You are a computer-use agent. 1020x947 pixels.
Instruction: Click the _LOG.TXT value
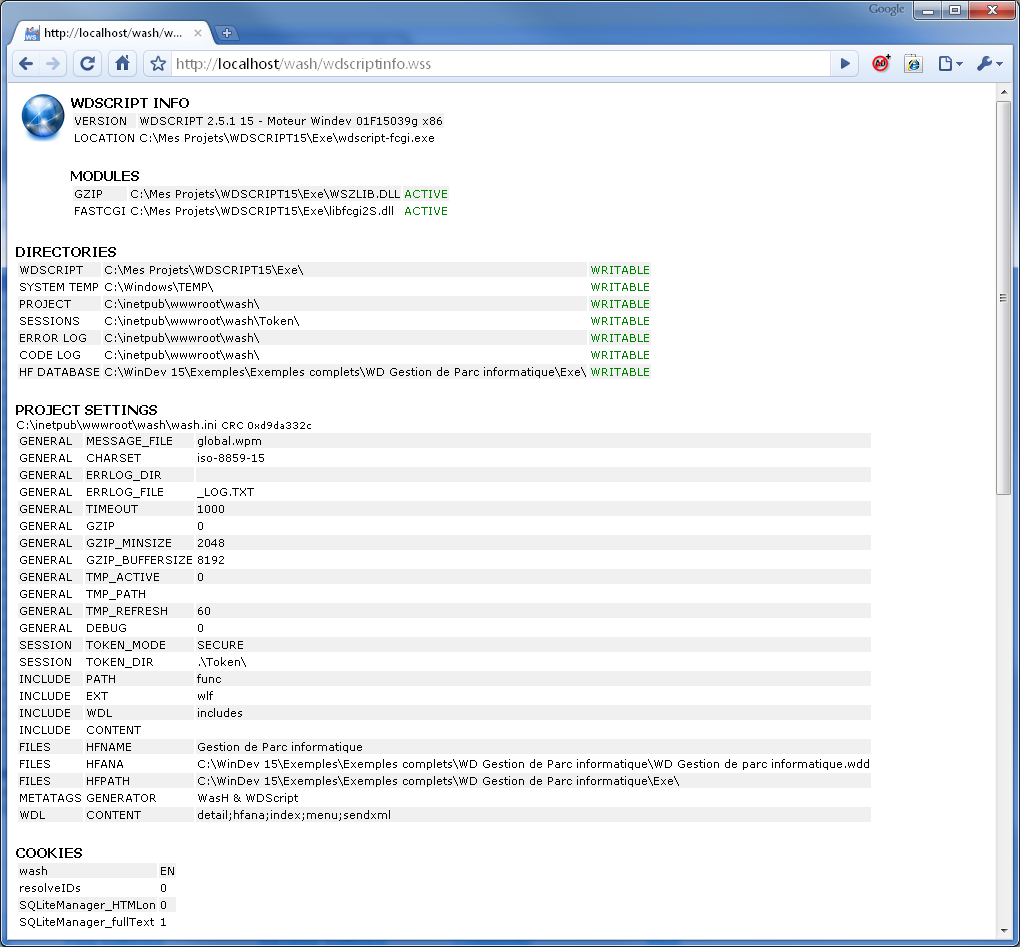[x=226, y=492]
